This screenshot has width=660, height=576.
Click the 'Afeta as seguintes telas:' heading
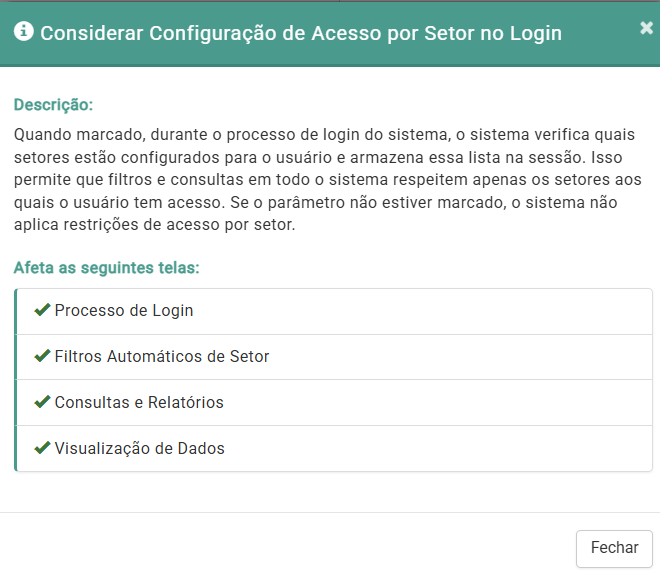107,268
